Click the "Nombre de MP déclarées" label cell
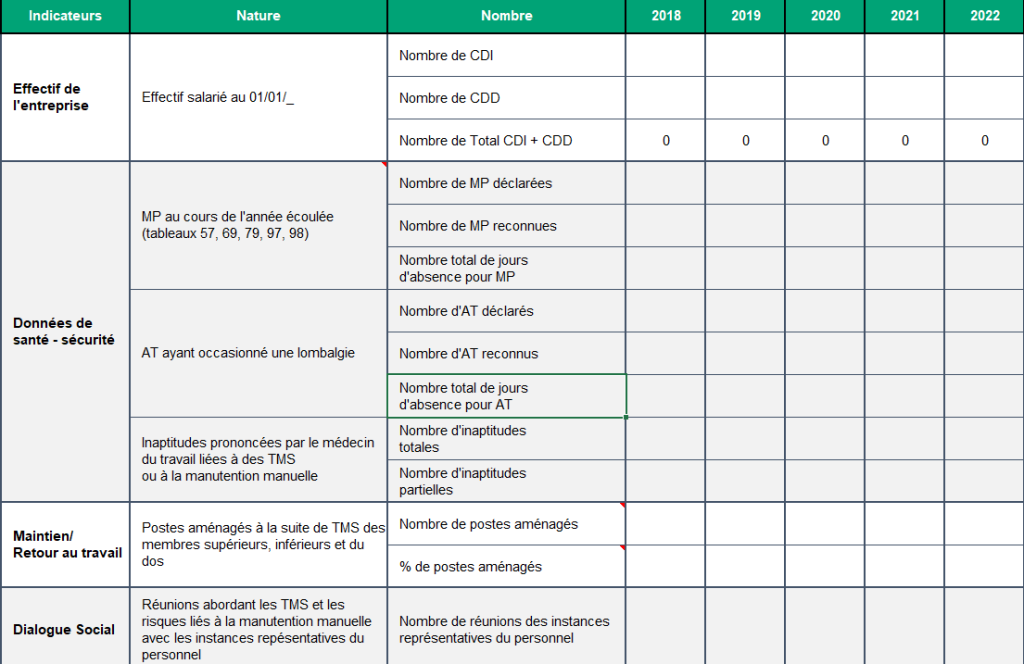Image resolution: width=1024 pixels, height=664 pixels. click(x=506, y=183)
